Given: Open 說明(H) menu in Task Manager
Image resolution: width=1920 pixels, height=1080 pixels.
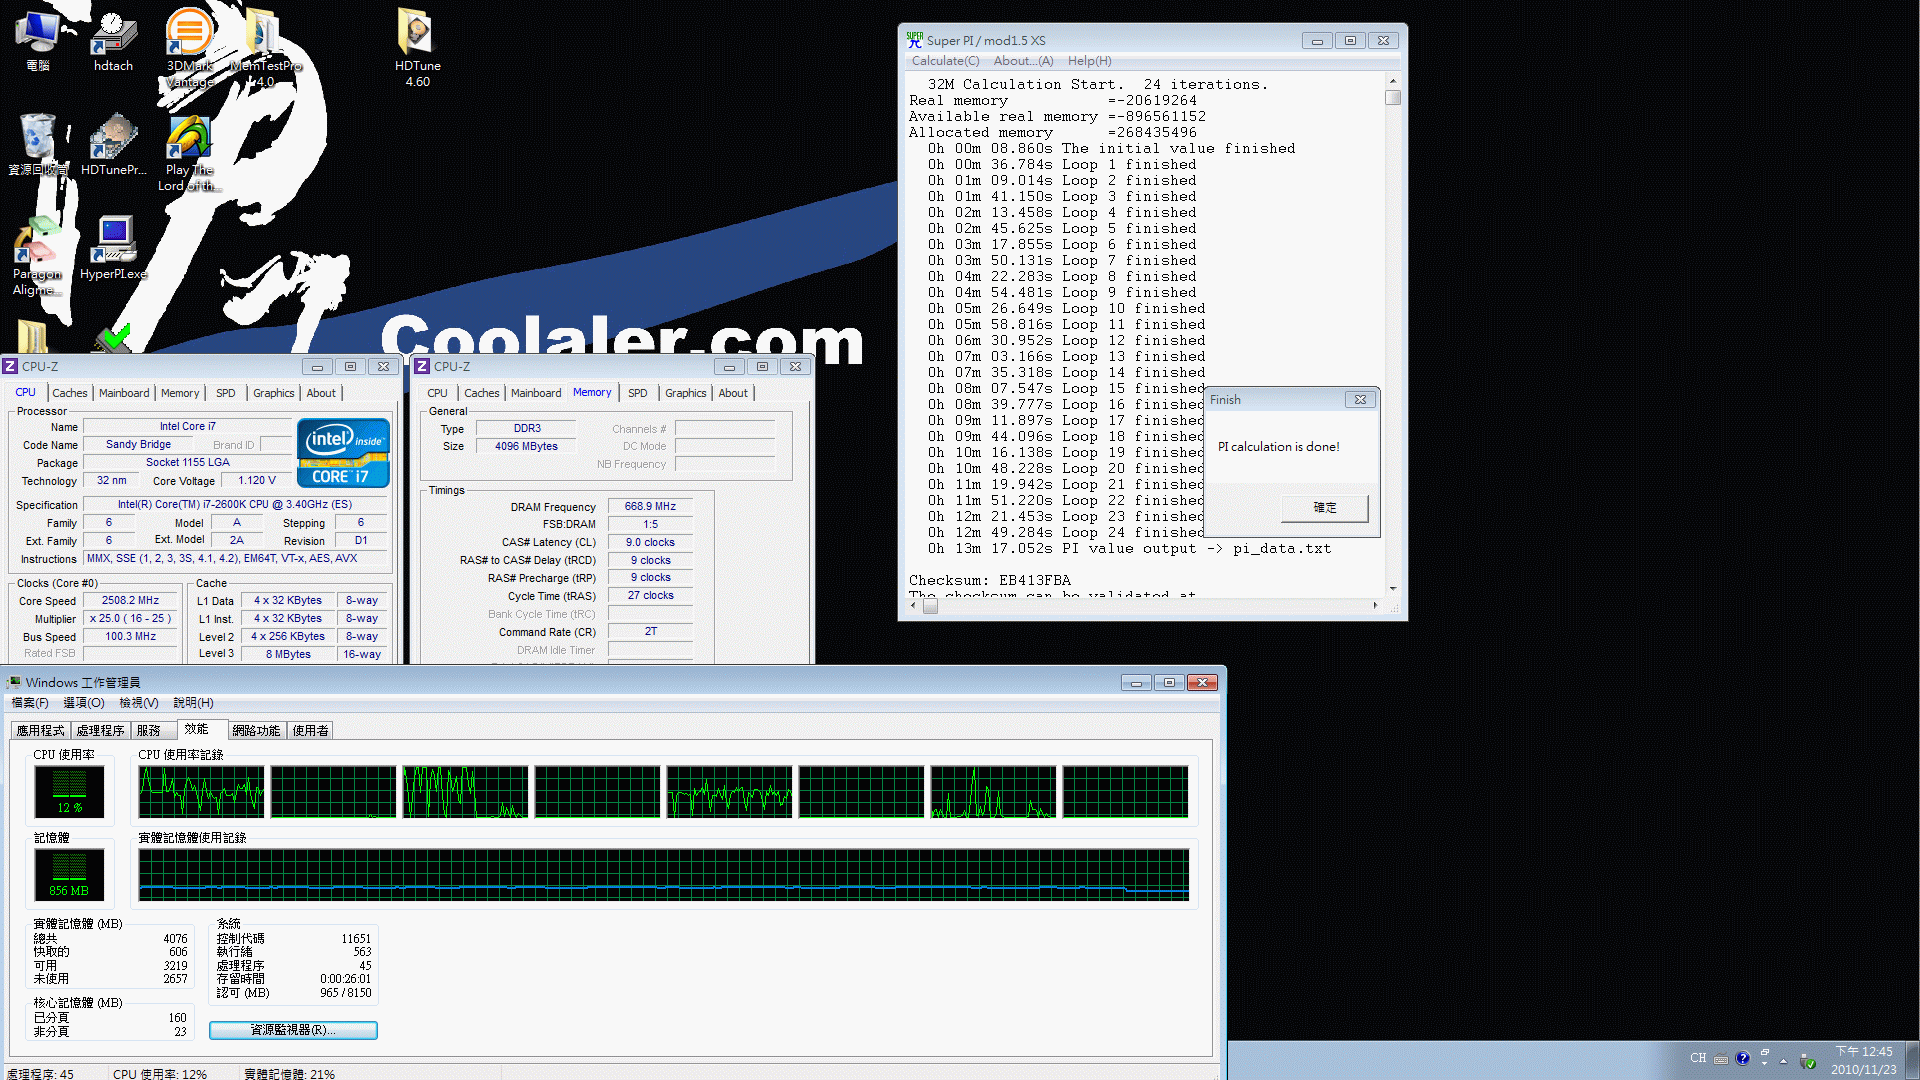Looking at the screenshot, I should (x=193, y=703).
